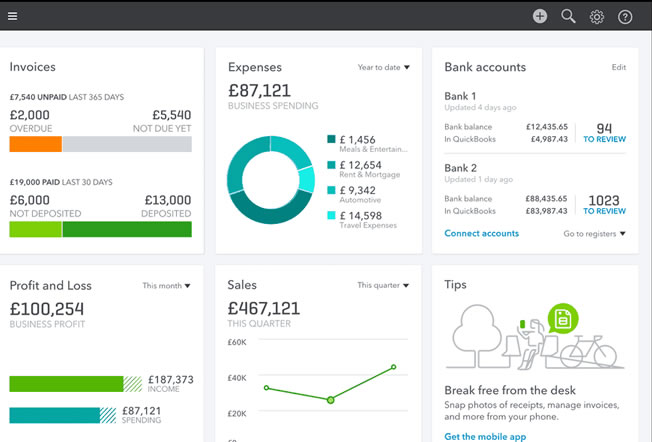The width and height of the screenshot is (652, 442).
Task: Open search with the magnifier icon
Action: click(568, 16)
